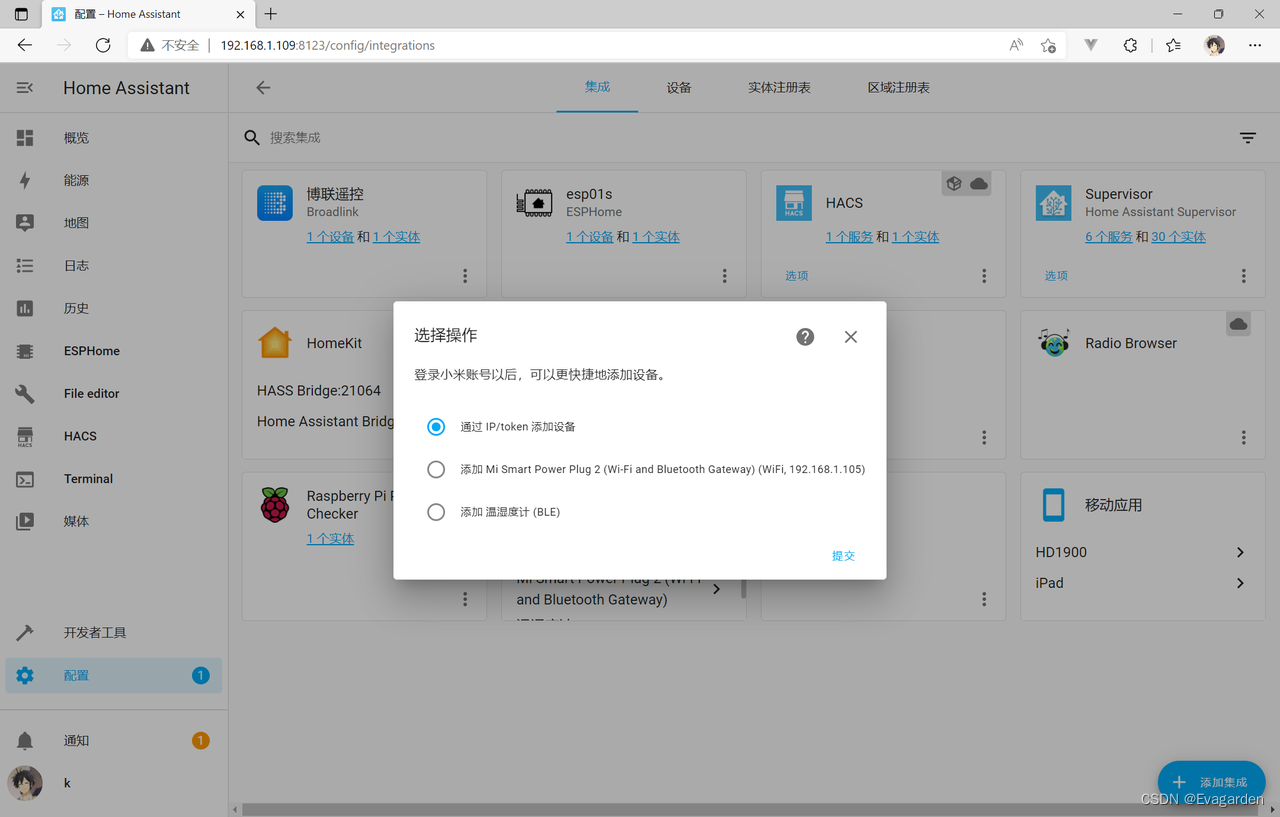This screenshot has width=1280, height=817.
Task: Open a new browser tab
Action: click(270, 14)
